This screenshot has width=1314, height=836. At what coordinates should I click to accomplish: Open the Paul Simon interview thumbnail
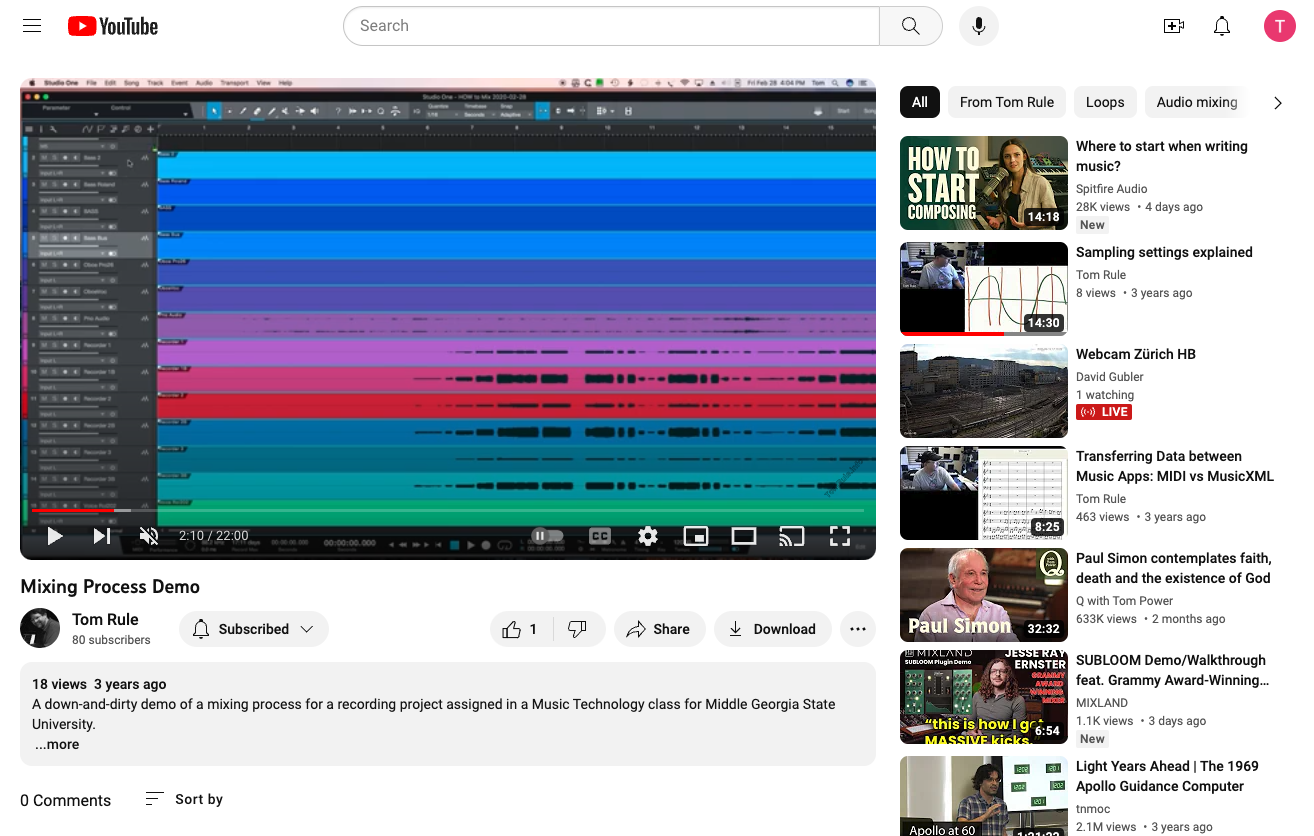pos(984,595)
